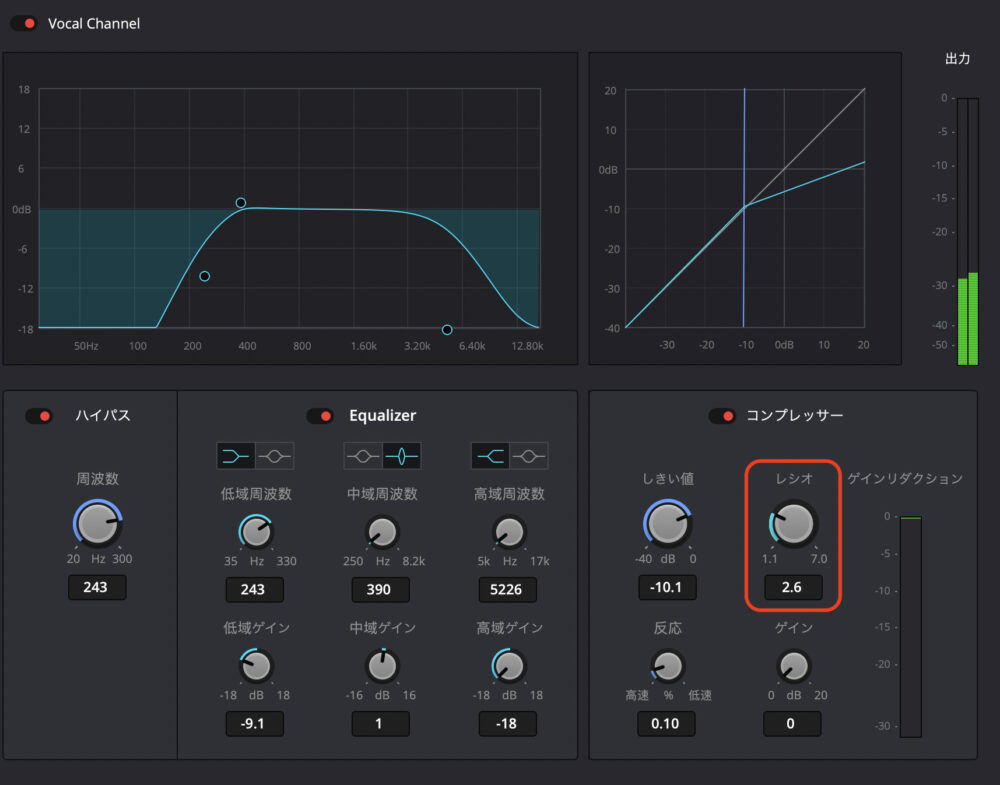Click the compressor ゲイン value field showing 0
This screenshot has width=1000, height=785.
(792, 723)
